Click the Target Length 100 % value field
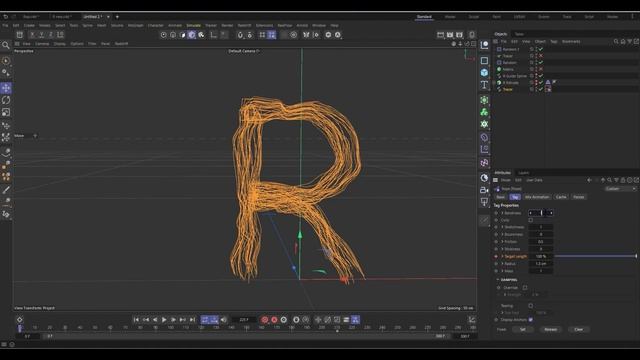Image resolution: width=640 pixels, height=360 pixels. [x=541, y=256]
